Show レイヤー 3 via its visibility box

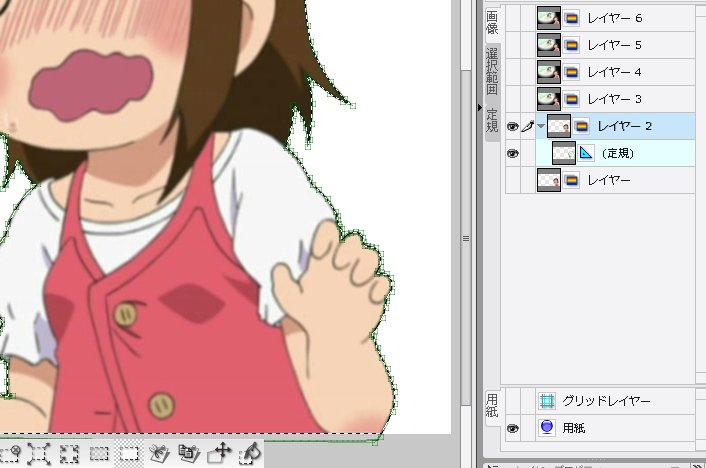(x=513, y=100)
